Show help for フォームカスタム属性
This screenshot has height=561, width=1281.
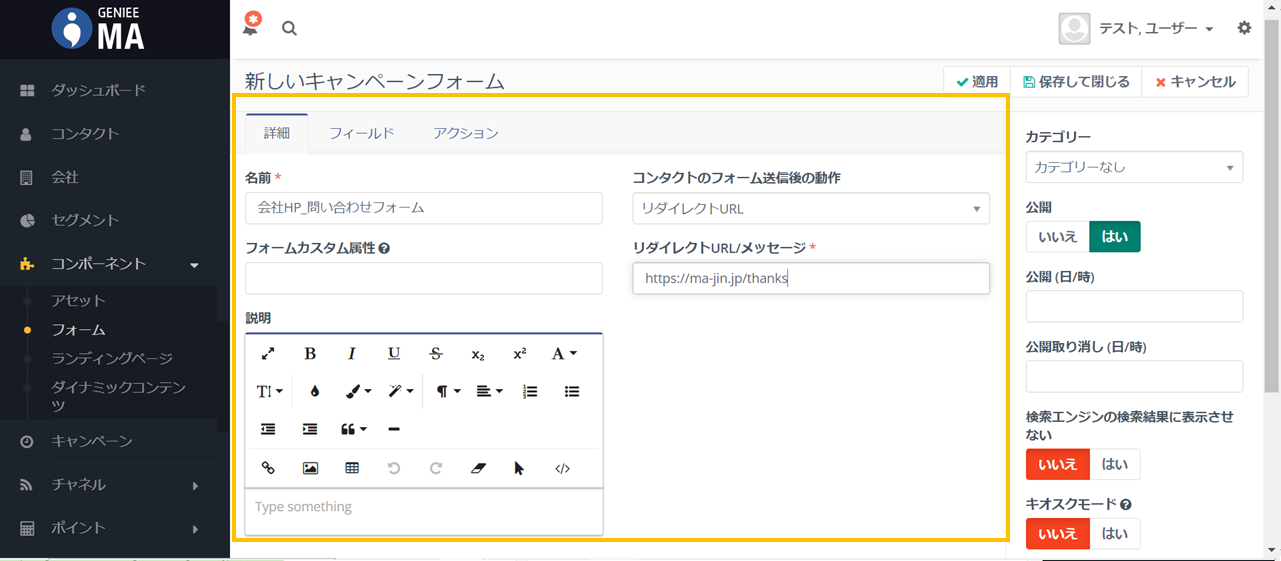(x=384, y=248)
